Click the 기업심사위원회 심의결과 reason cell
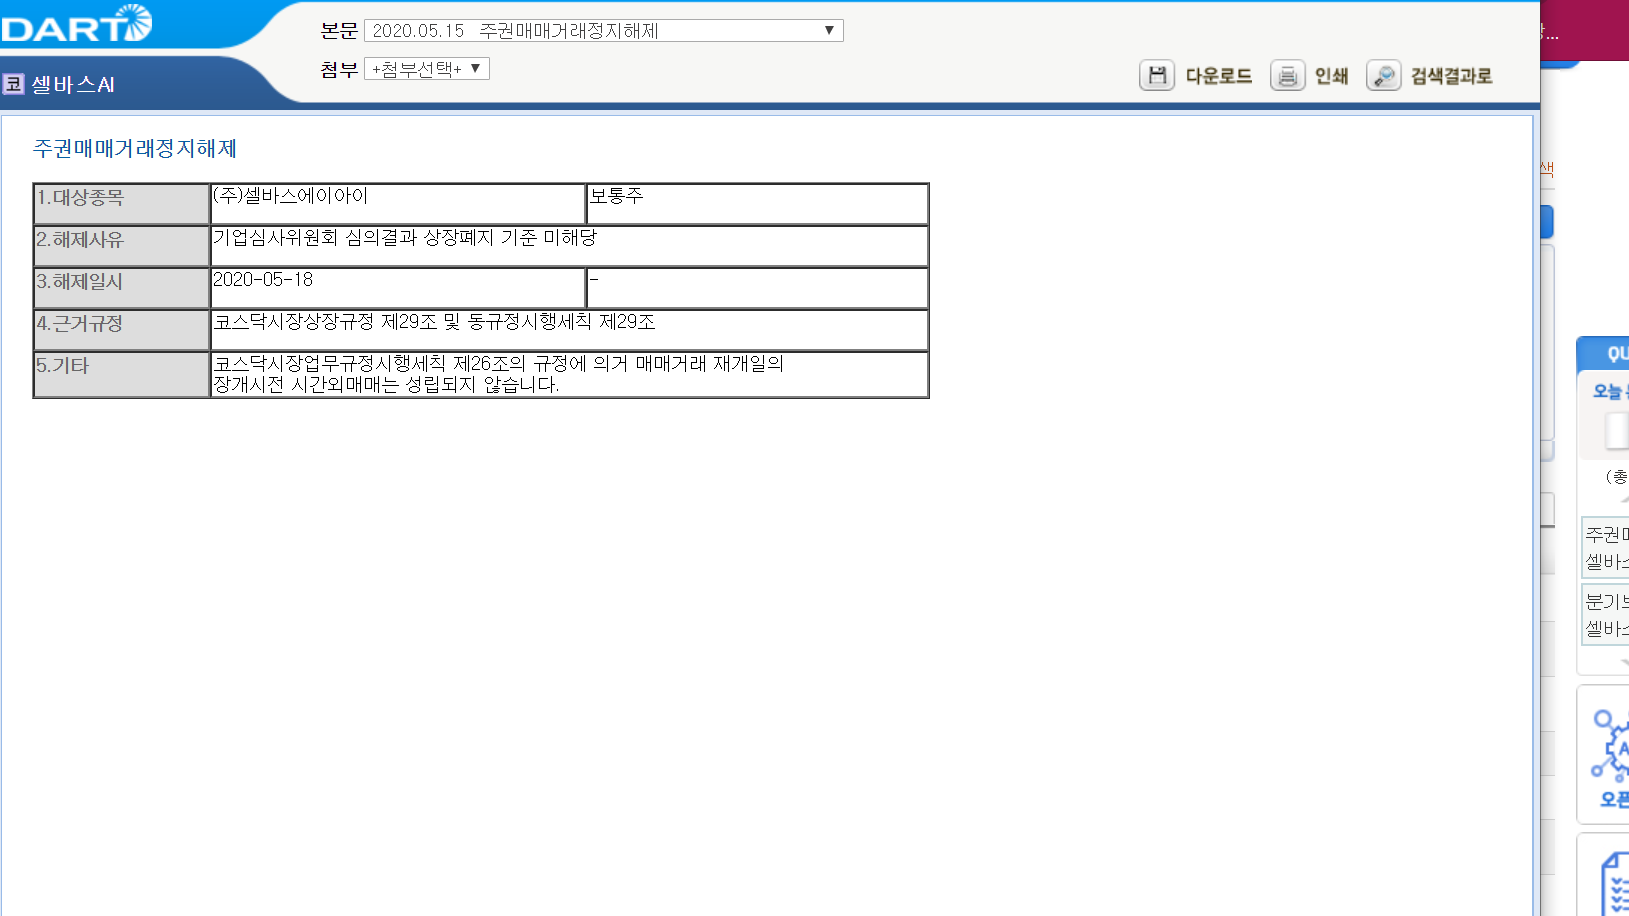 (x=569, y=246)
